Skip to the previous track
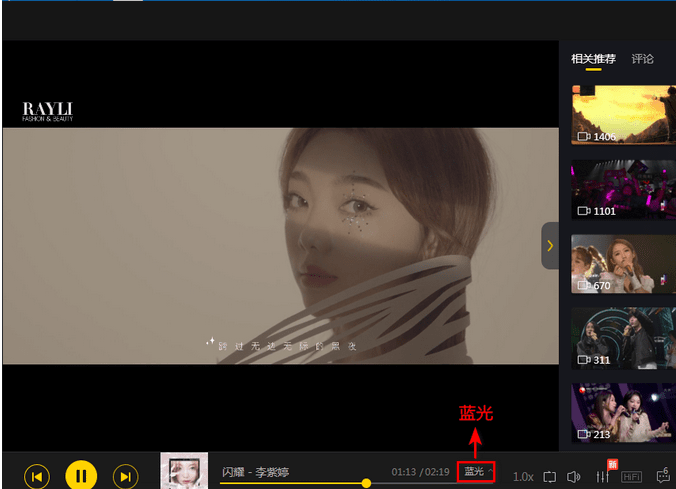Screen dimensions: 676x489 tap(37, 476)
